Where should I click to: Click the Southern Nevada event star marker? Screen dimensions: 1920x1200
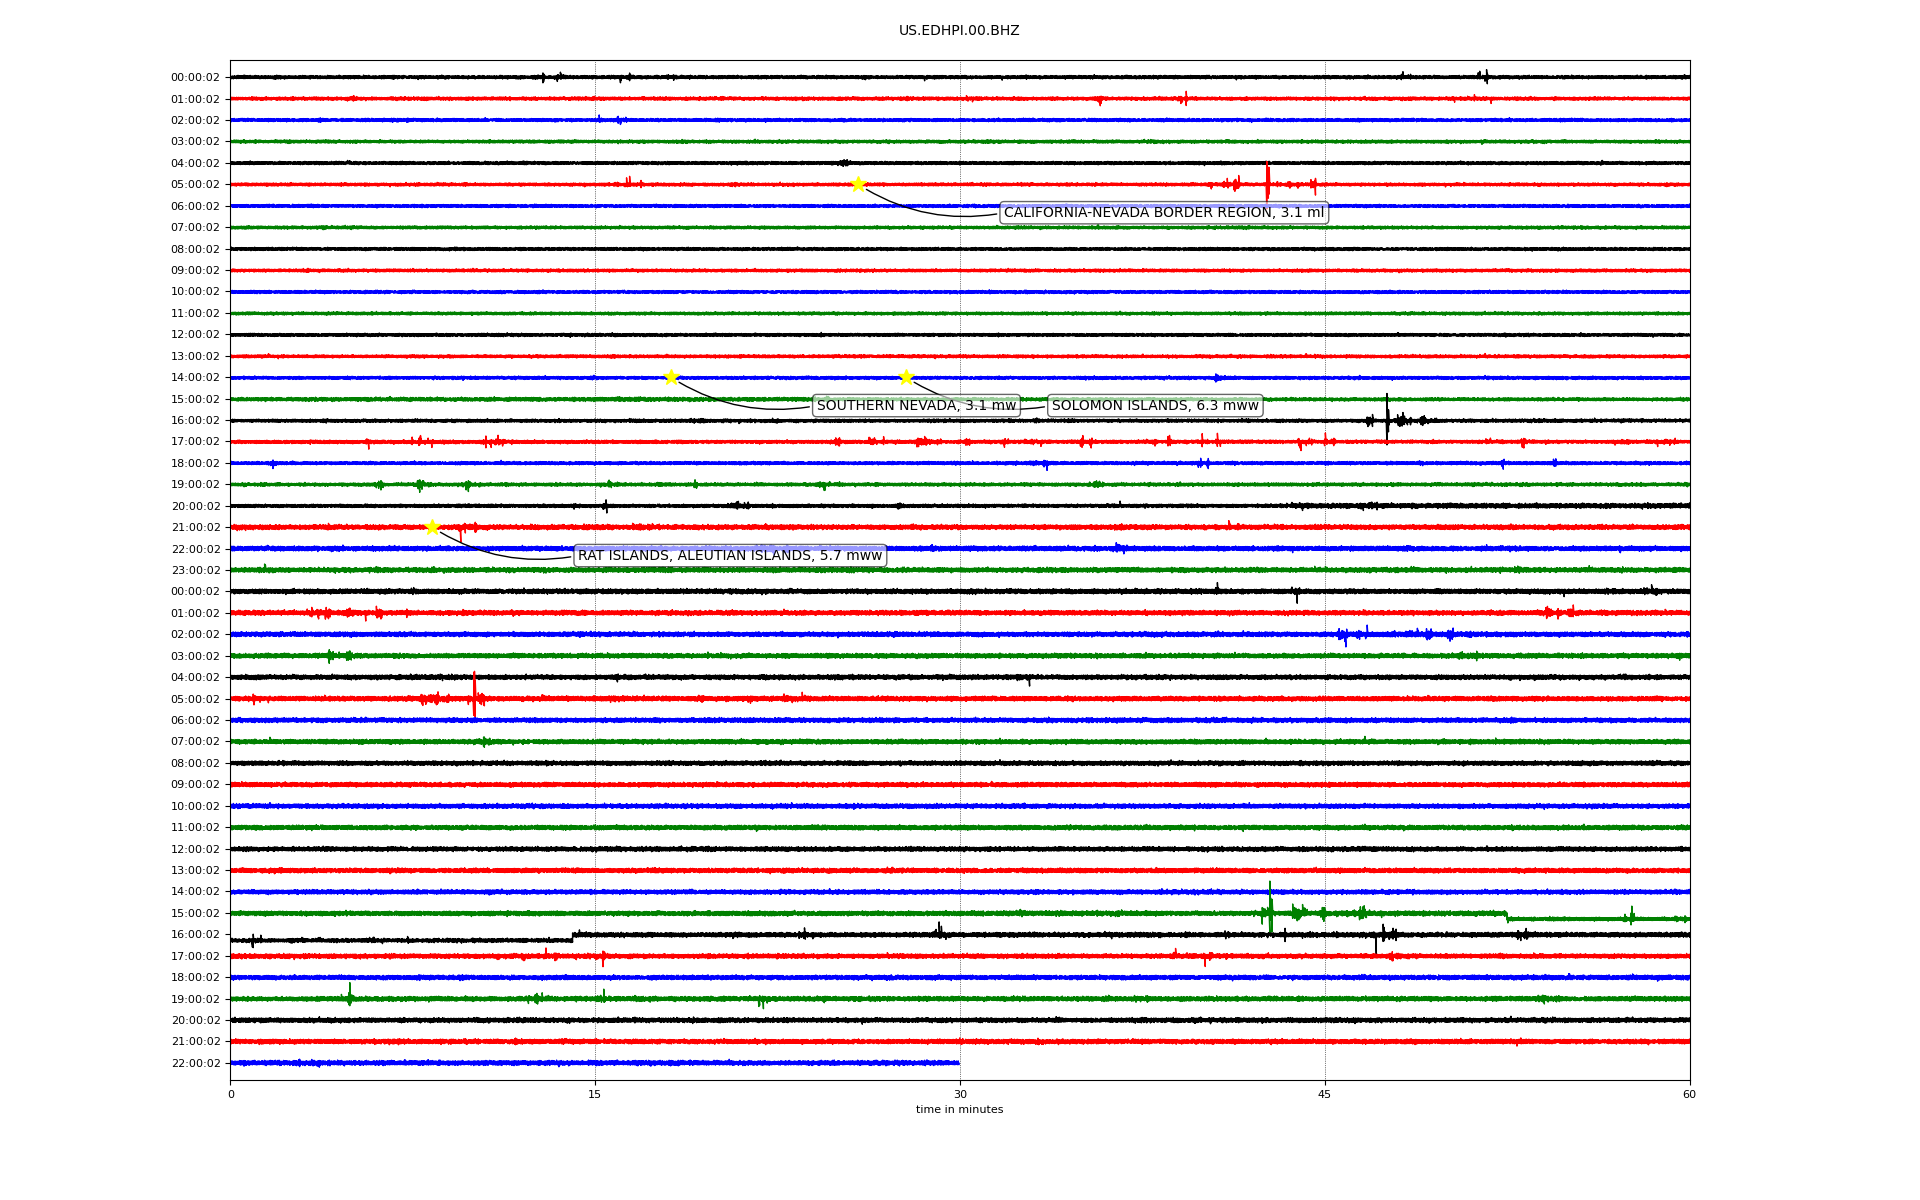[671, 377]
